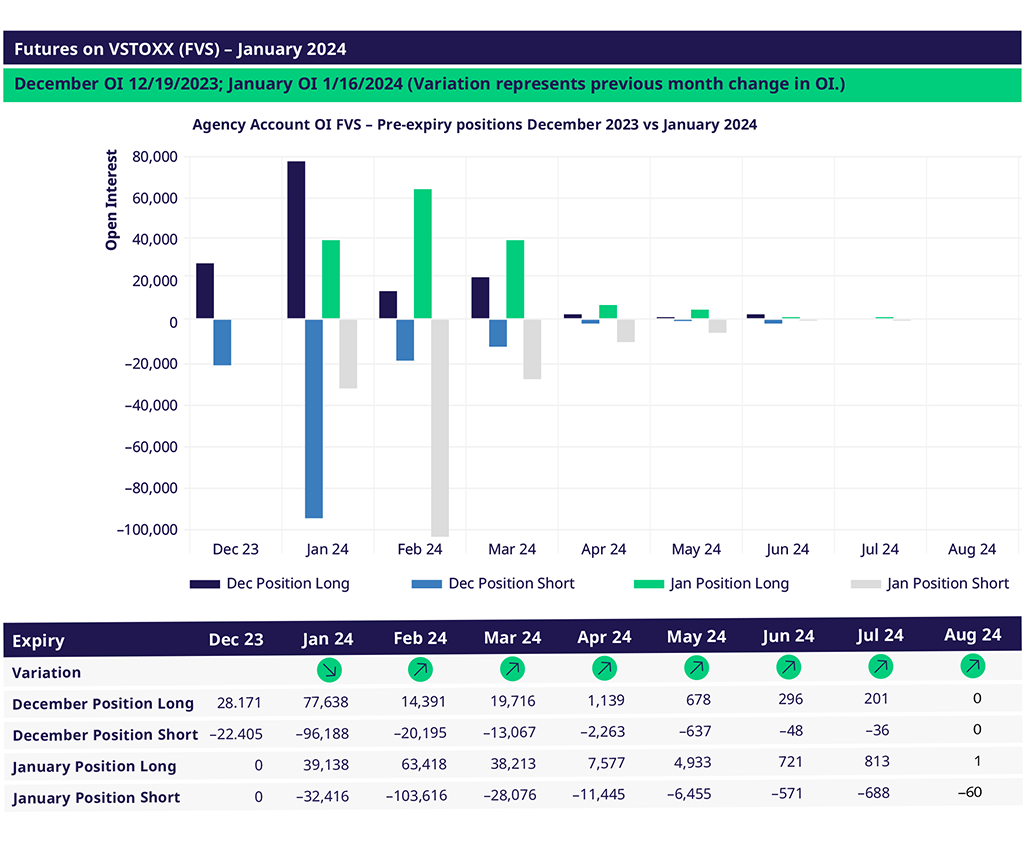Viewport: 1024px width, 844px height.
Task: Click the Jul 24 variation arrow icon
Action: pyautogui.click(x=881, y=666)
